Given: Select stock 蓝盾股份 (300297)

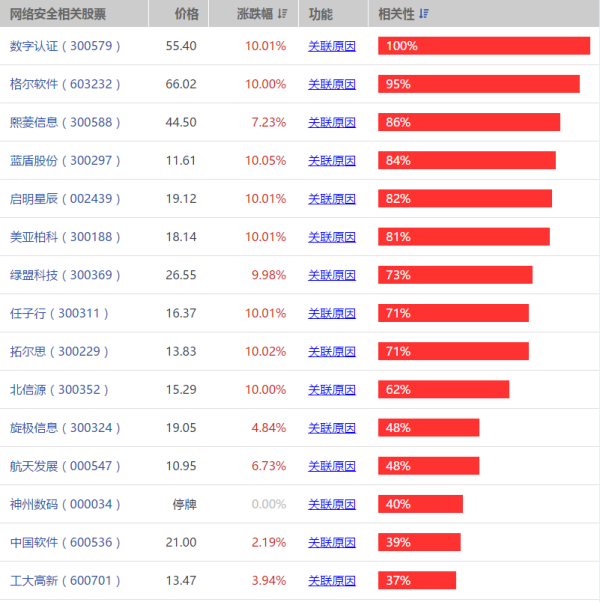Looking at the screenshot, I should [x=65, y=160].
